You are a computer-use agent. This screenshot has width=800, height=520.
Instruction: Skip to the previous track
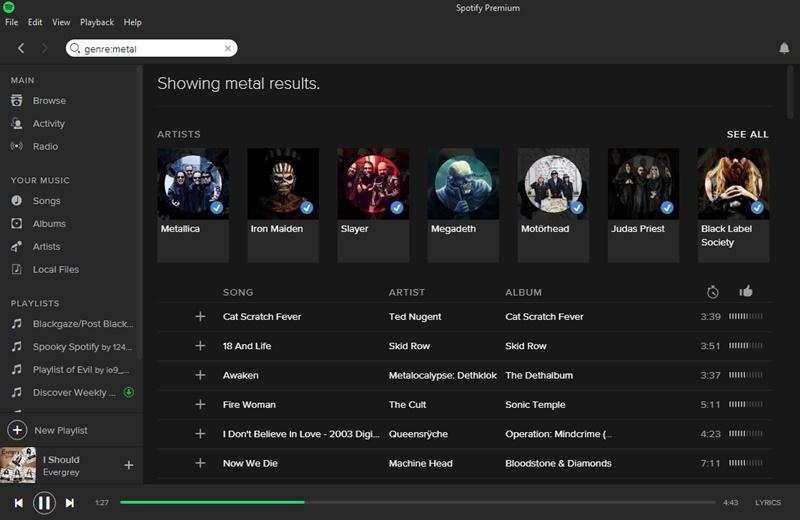click(18, 503)
